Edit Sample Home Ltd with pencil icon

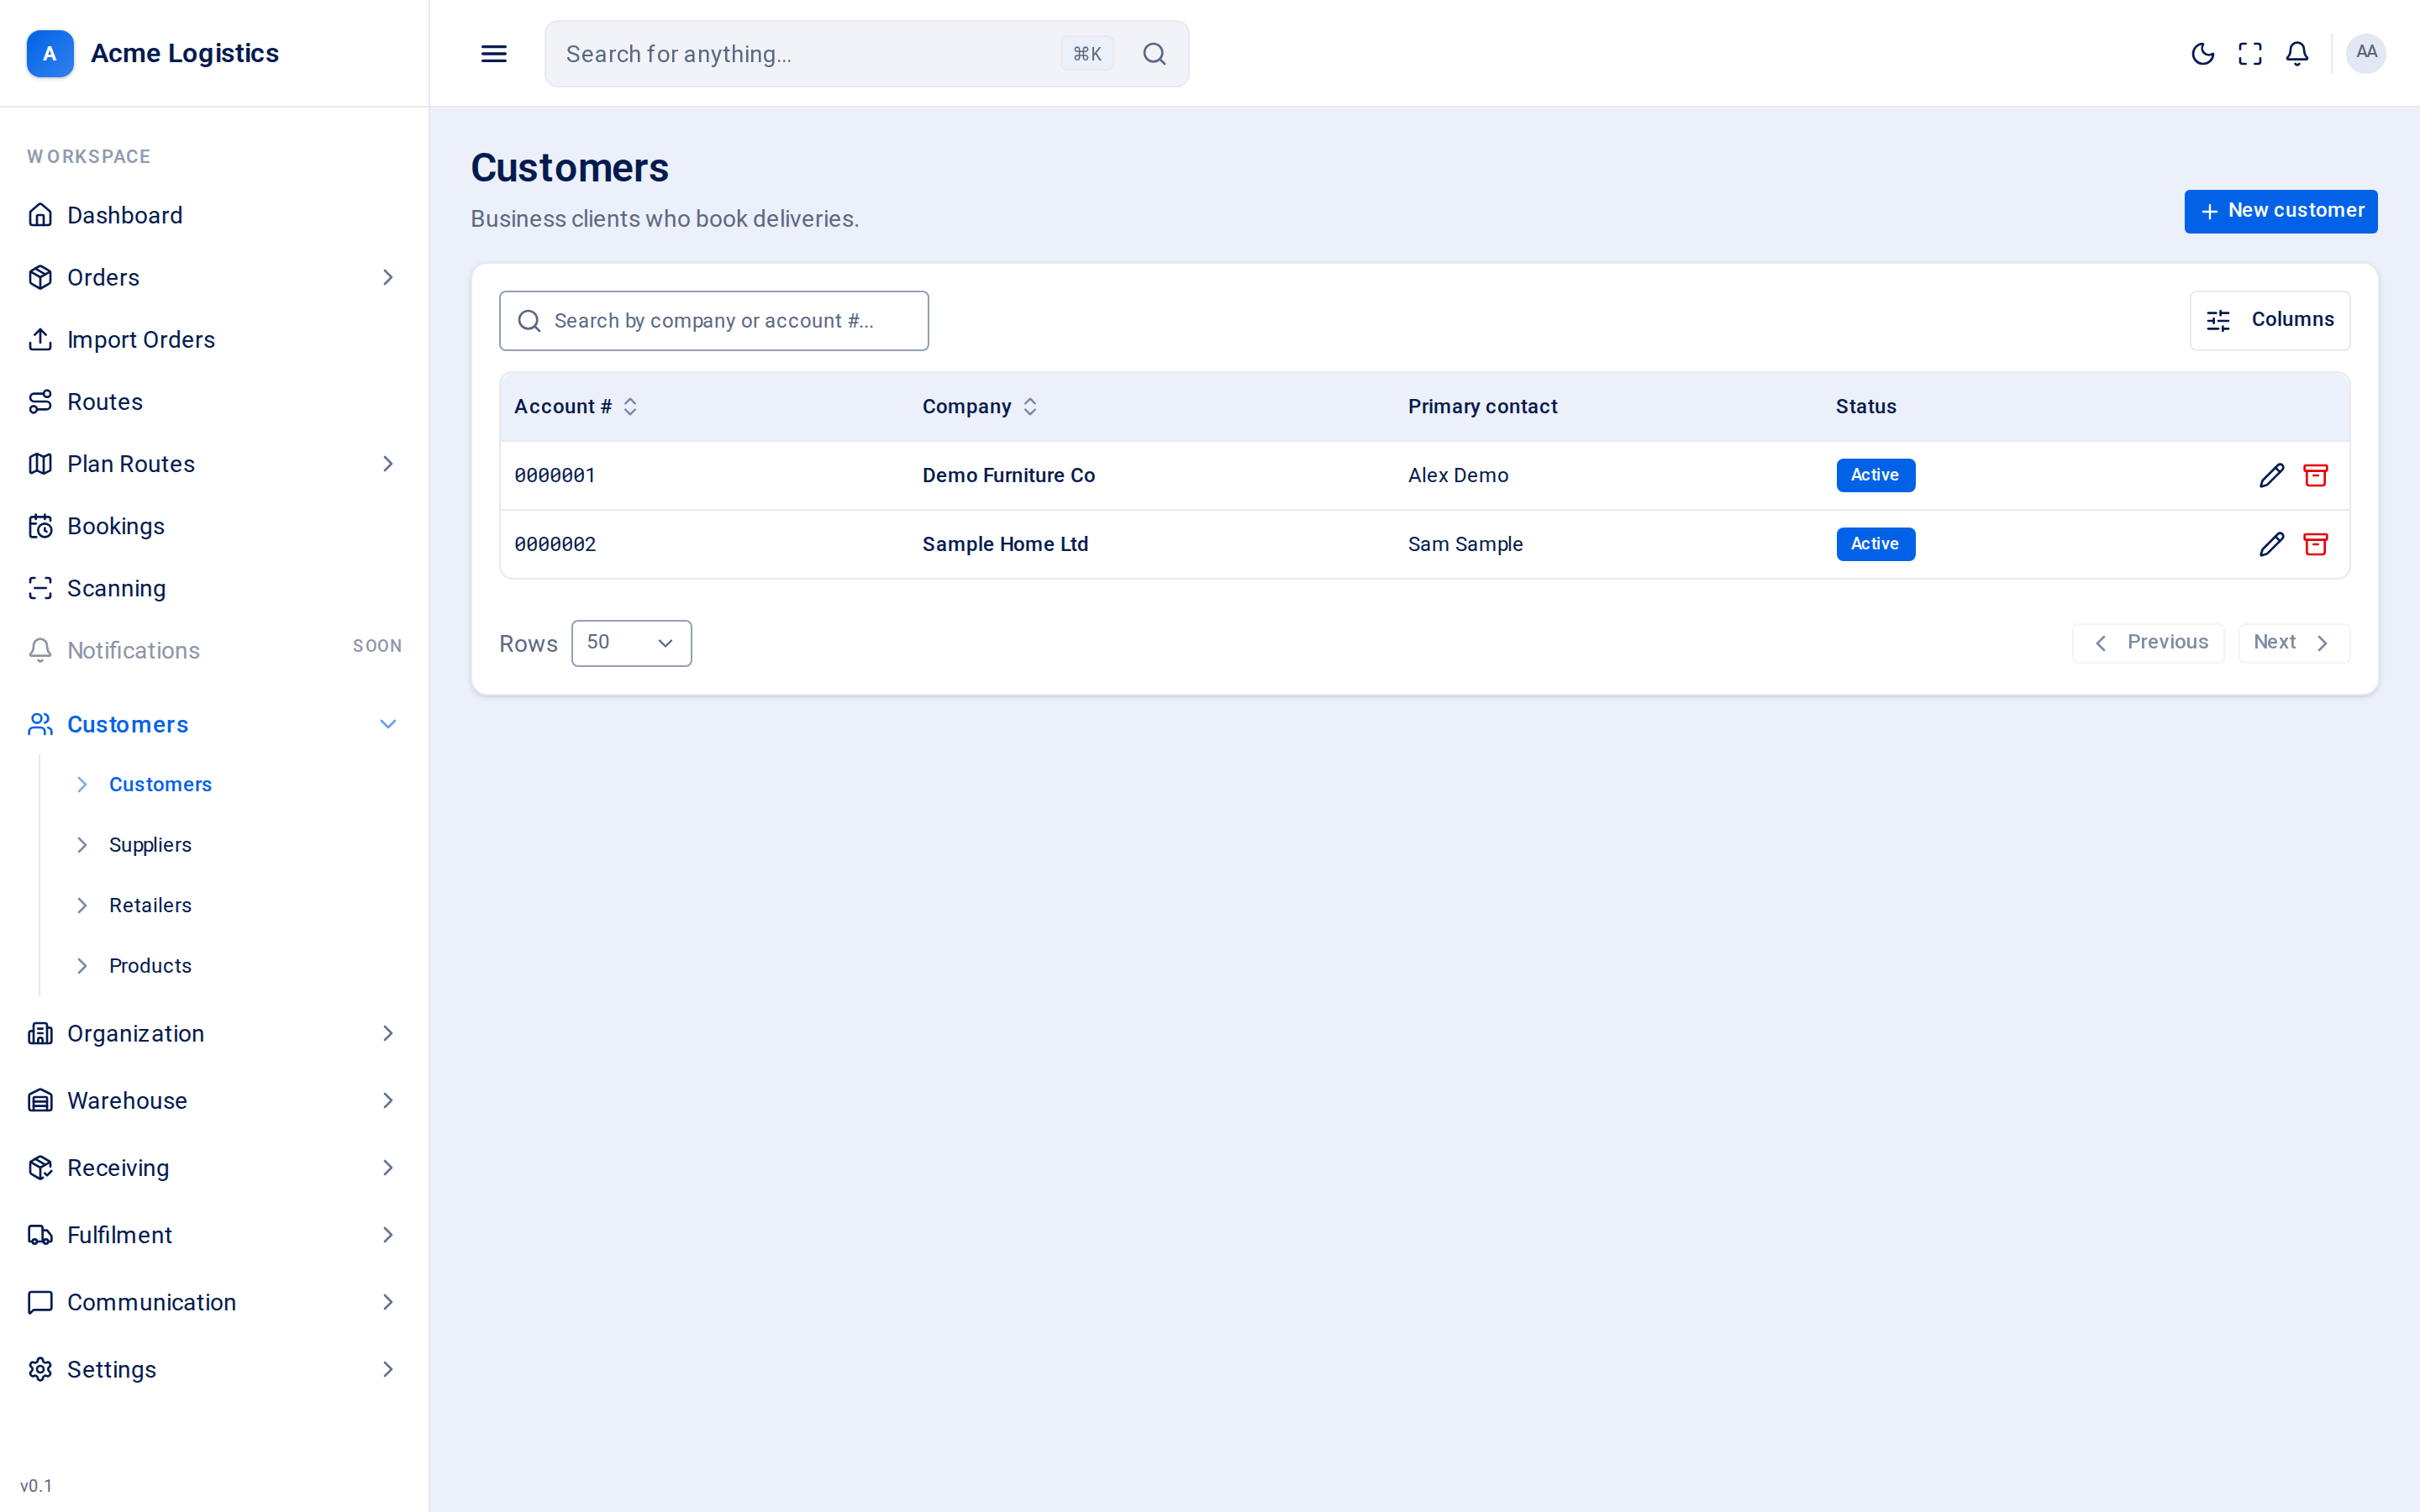pos(2272,544)
